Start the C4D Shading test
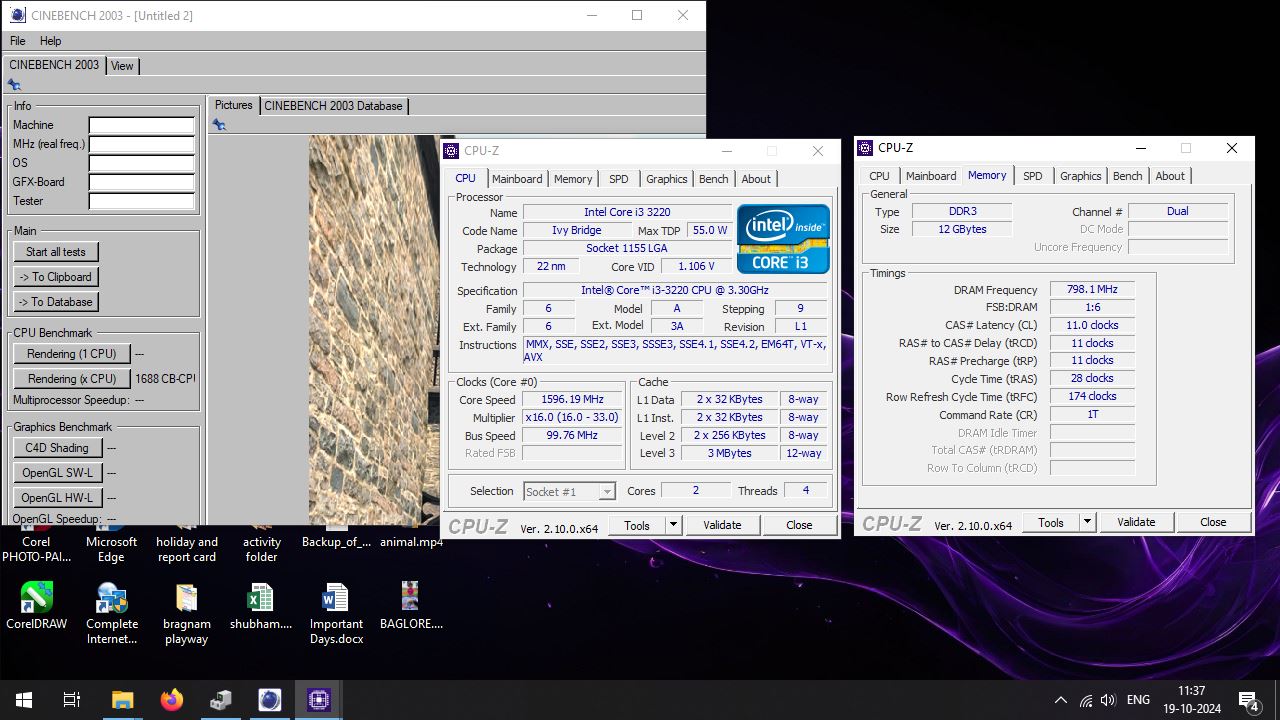Image resolution: width=1280 pixels, height=720 pixels. (57, 448)
